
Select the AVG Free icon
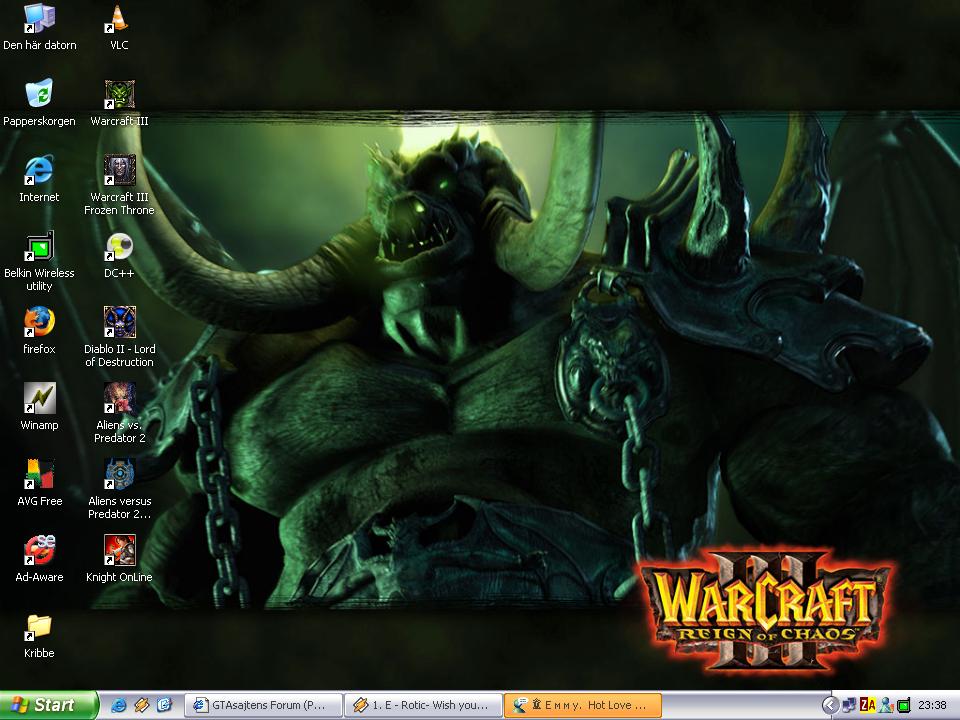click(39, 475)
